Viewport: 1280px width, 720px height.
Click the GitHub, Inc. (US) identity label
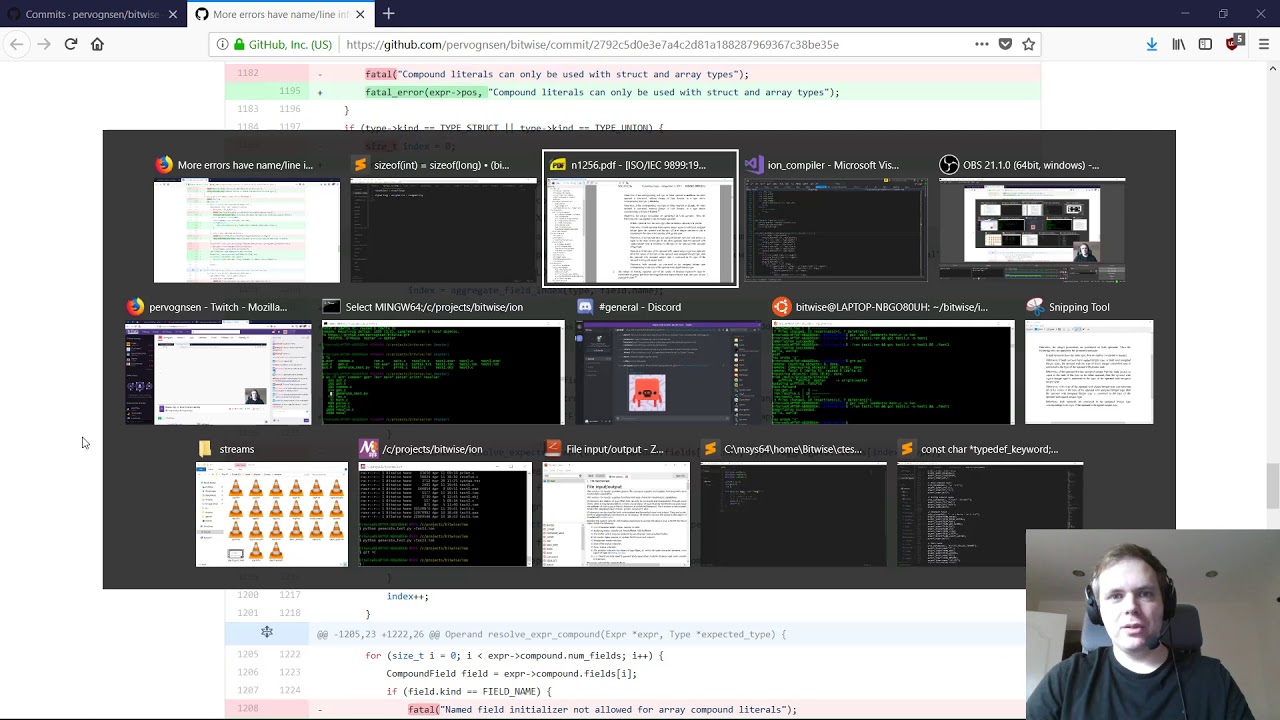coord(290,44)
